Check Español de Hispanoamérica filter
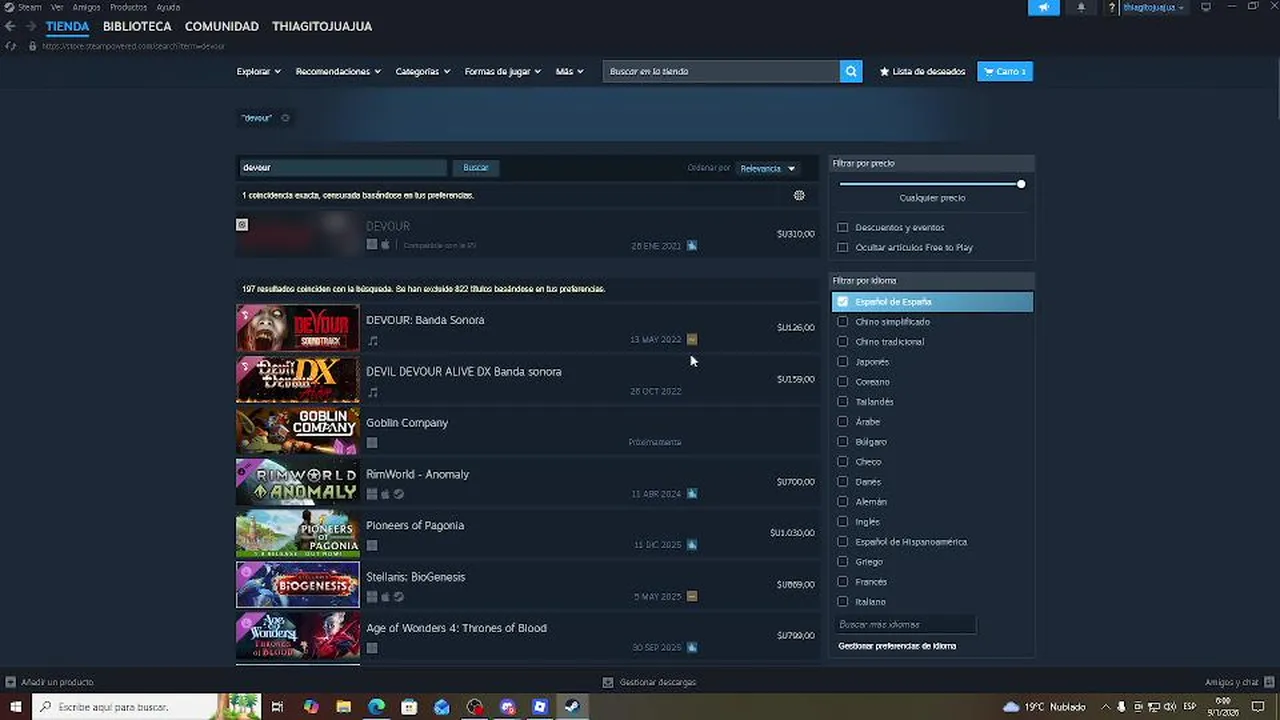 843,541
